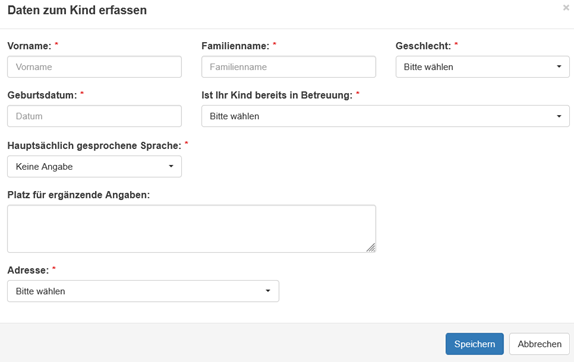Click the 'Platz für ergänzende Angaben:' label
The width and height of the screenshot is (574, 362).
pos(78,195)
